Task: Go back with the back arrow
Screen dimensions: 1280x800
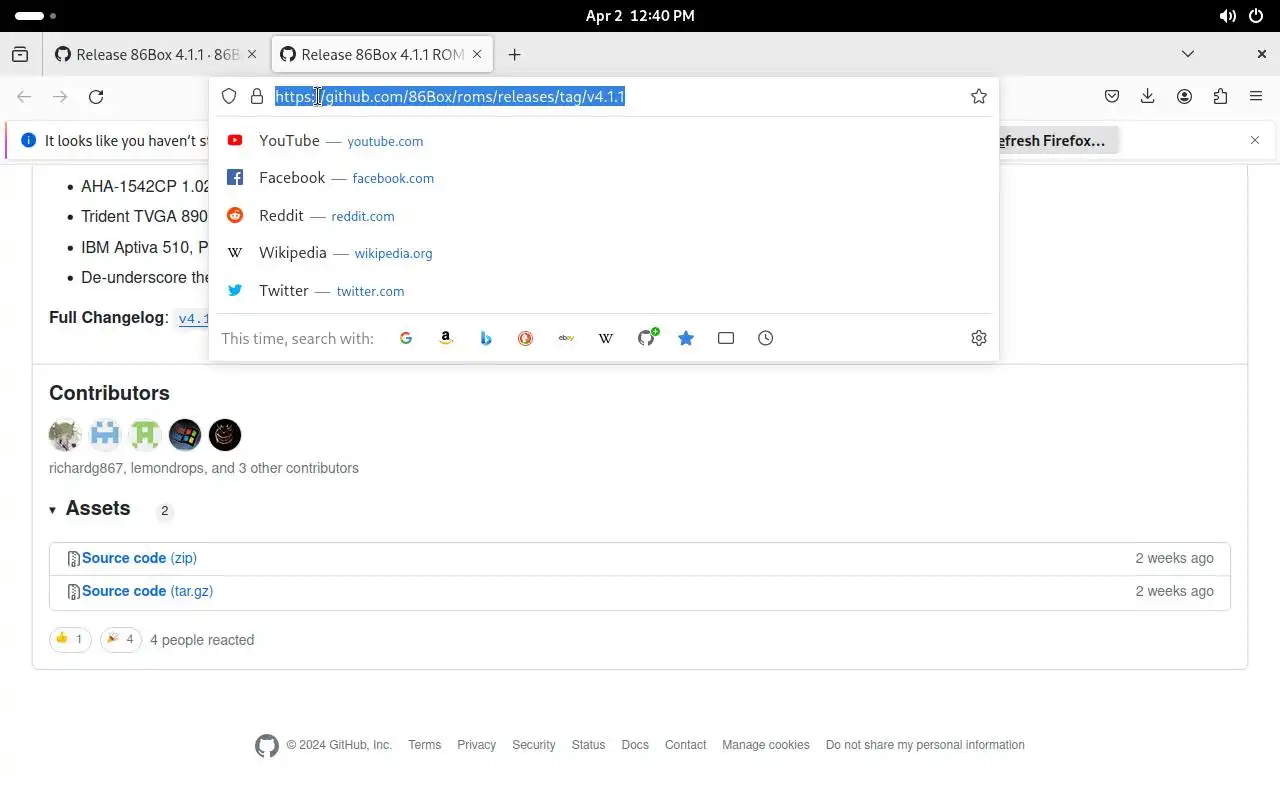Action: tap(24, 97)
